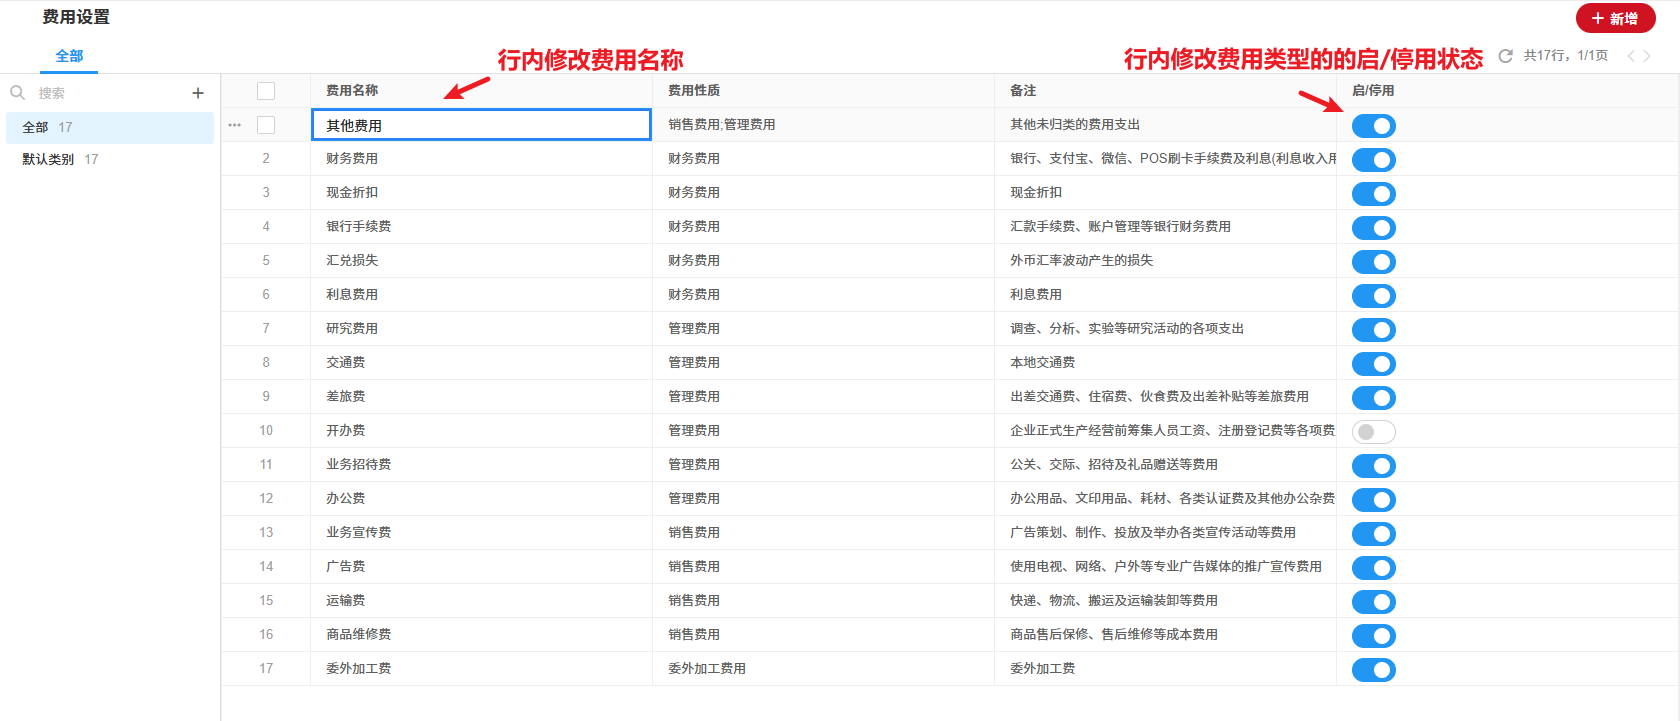
Task: Toggle the 业务招待费 switch
Action: click(1374, 466)
